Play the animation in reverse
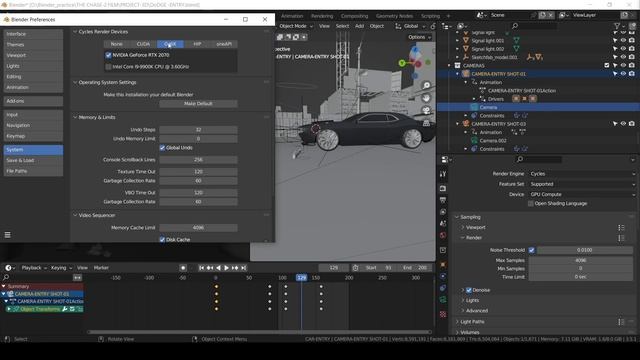This screenshot has height=360, width=640. pos(218,268)
